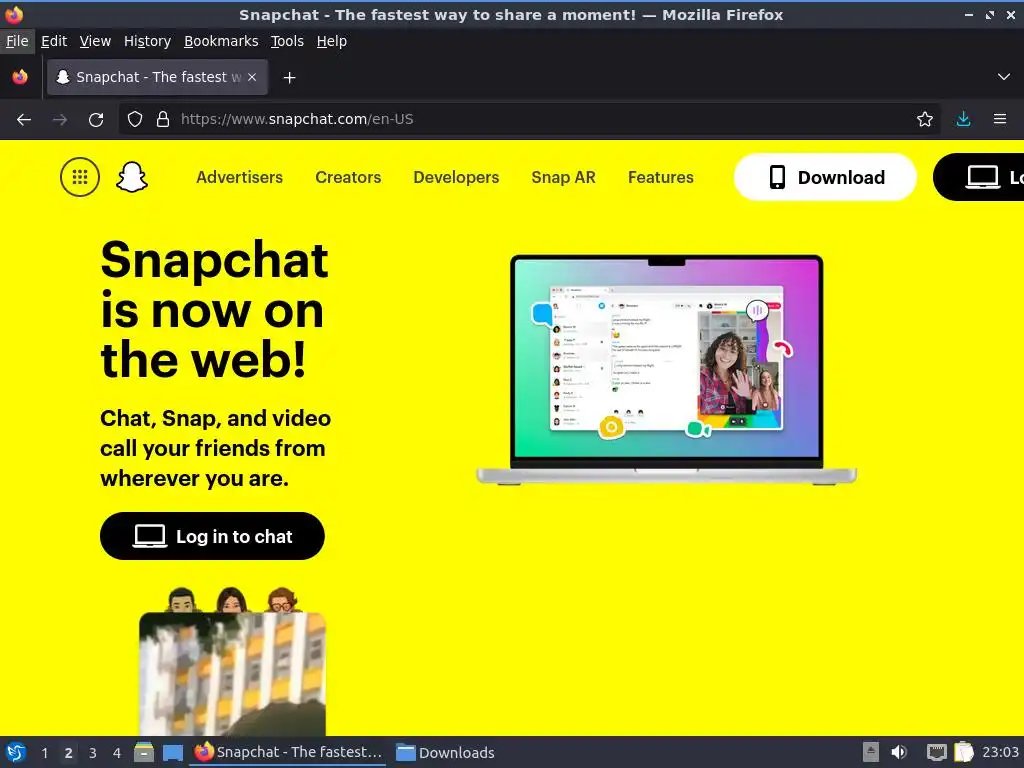This screenshot has height=768, width=1024.
Task: Click the Developers navigation link
Action: point(456,177)
